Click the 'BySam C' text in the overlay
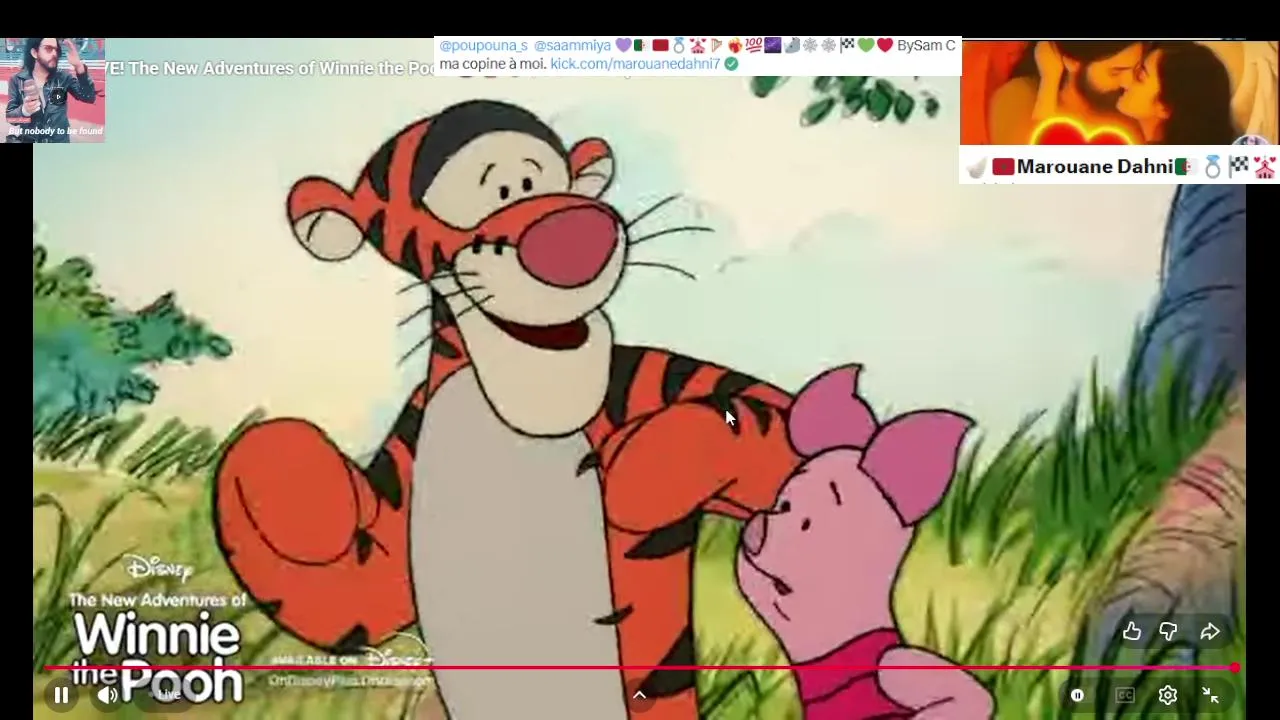The image size is (1280, 720). tap(926, 45)
